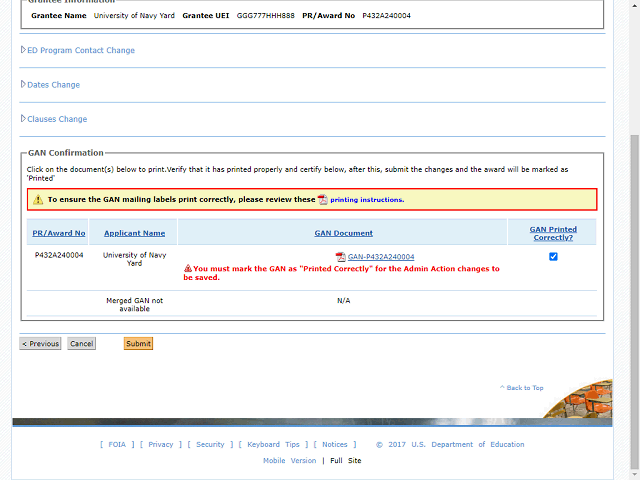640x480 pixels.
Task: Click the Back to Top caret icon
Action: click(x=502, y=387)
